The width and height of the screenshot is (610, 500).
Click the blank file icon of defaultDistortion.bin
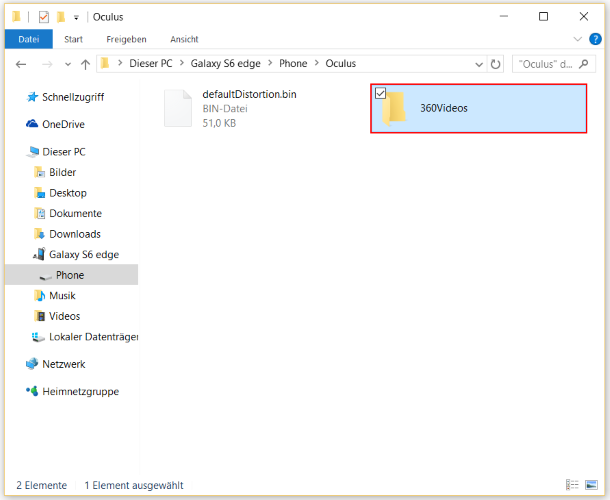[x=178, y=108]
